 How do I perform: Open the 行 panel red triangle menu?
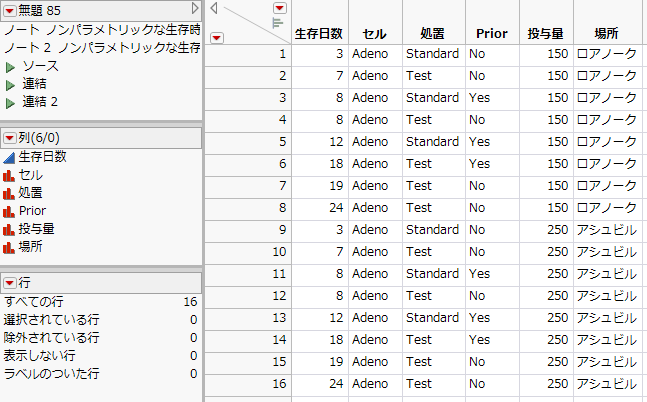coord(10,283)
